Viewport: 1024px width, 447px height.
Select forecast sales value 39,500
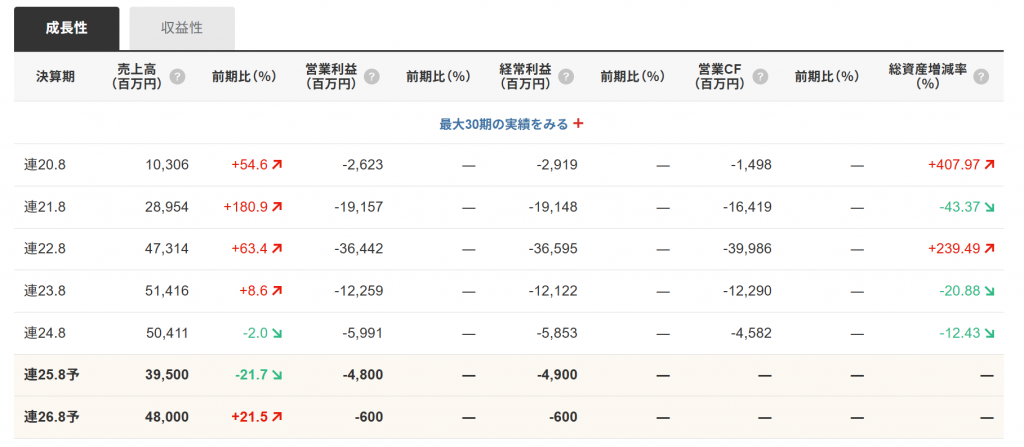coord(167,375)
